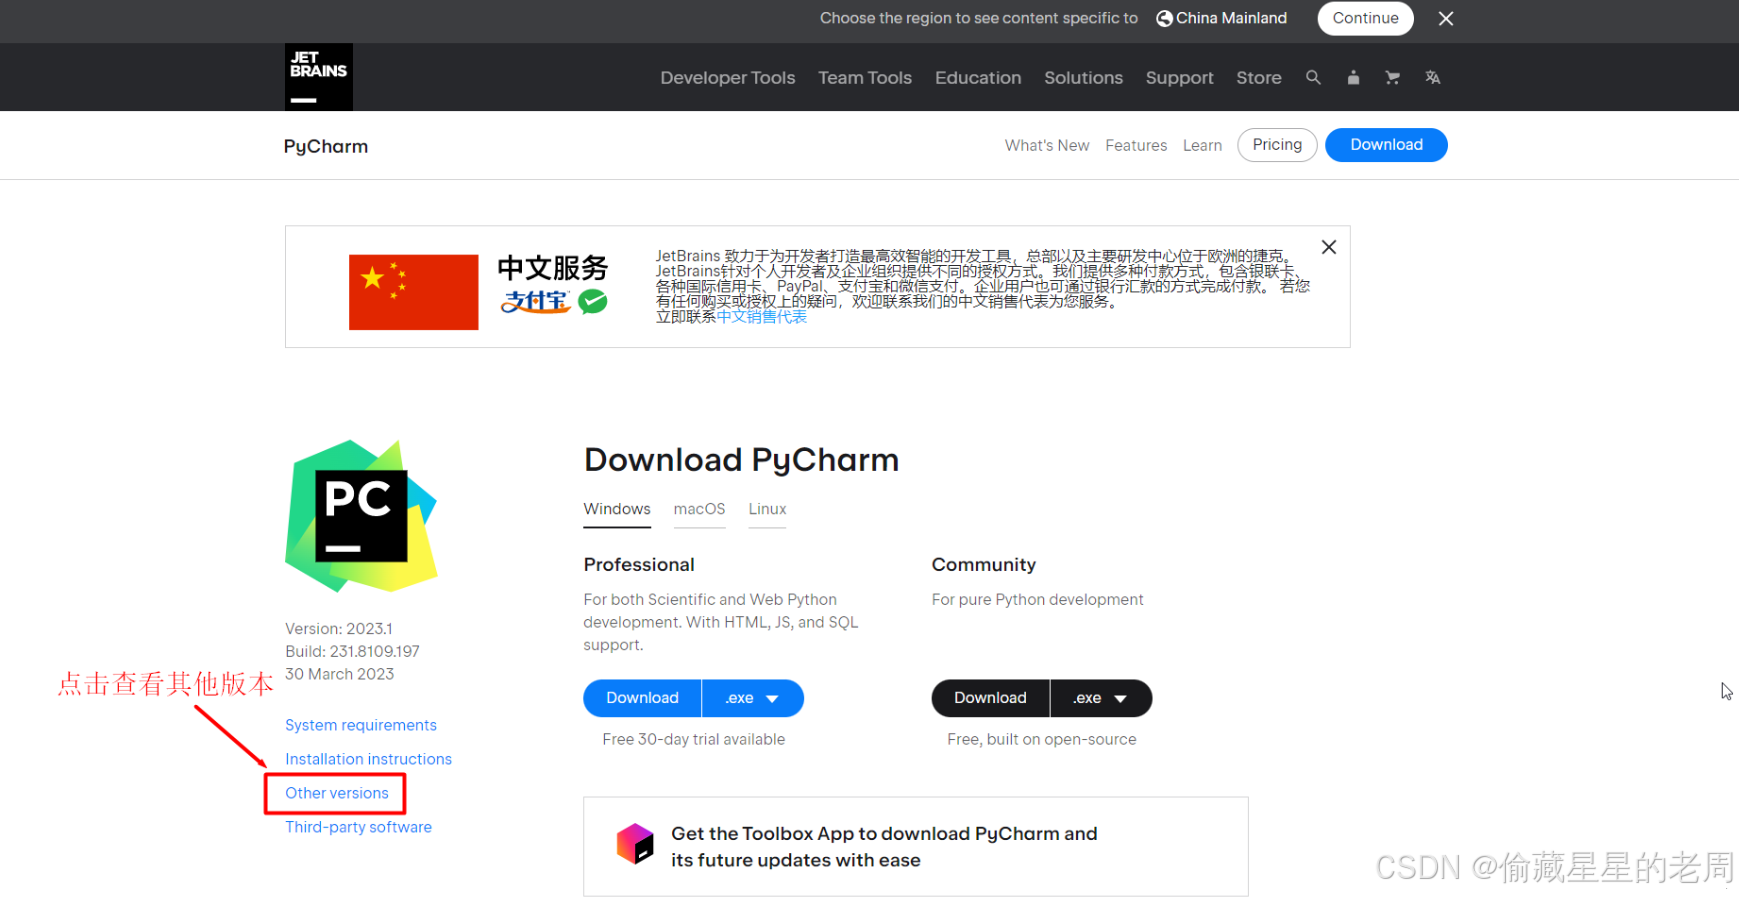1739x897 pixels.
Task: Open Education menu
Action: point(978,77)
